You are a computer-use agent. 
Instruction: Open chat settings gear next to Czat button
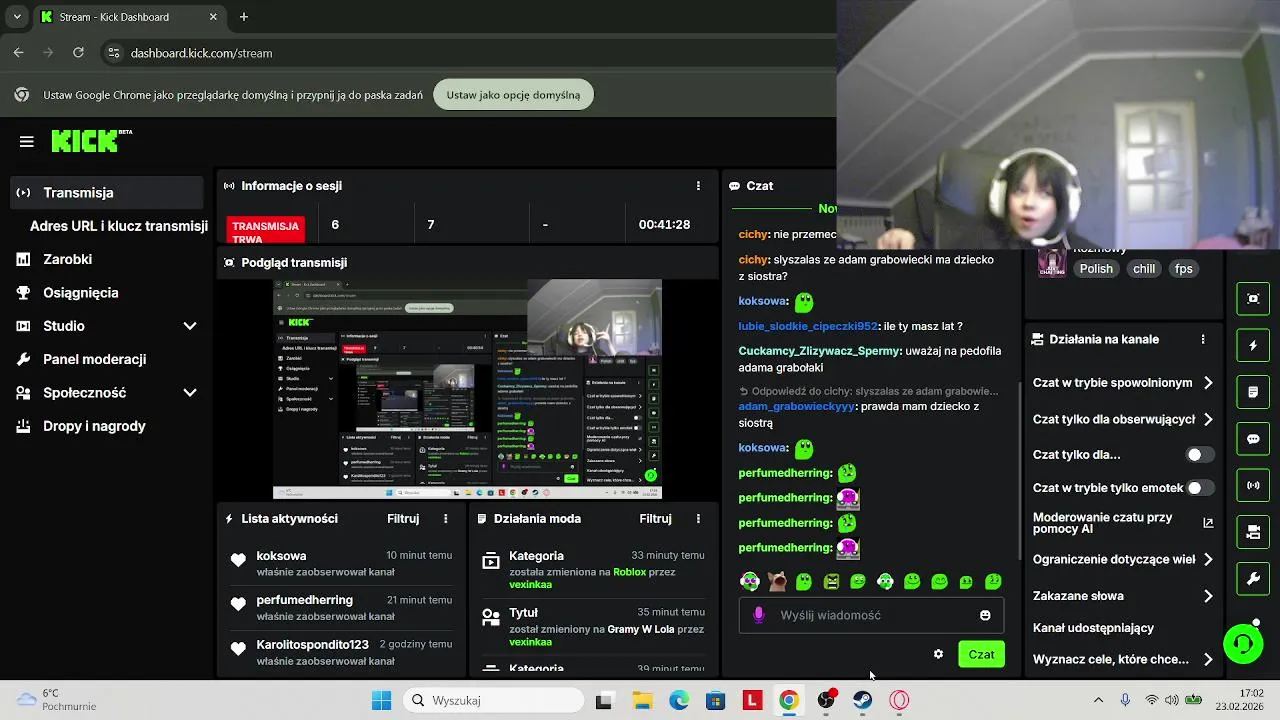click(x=938, y=654)
